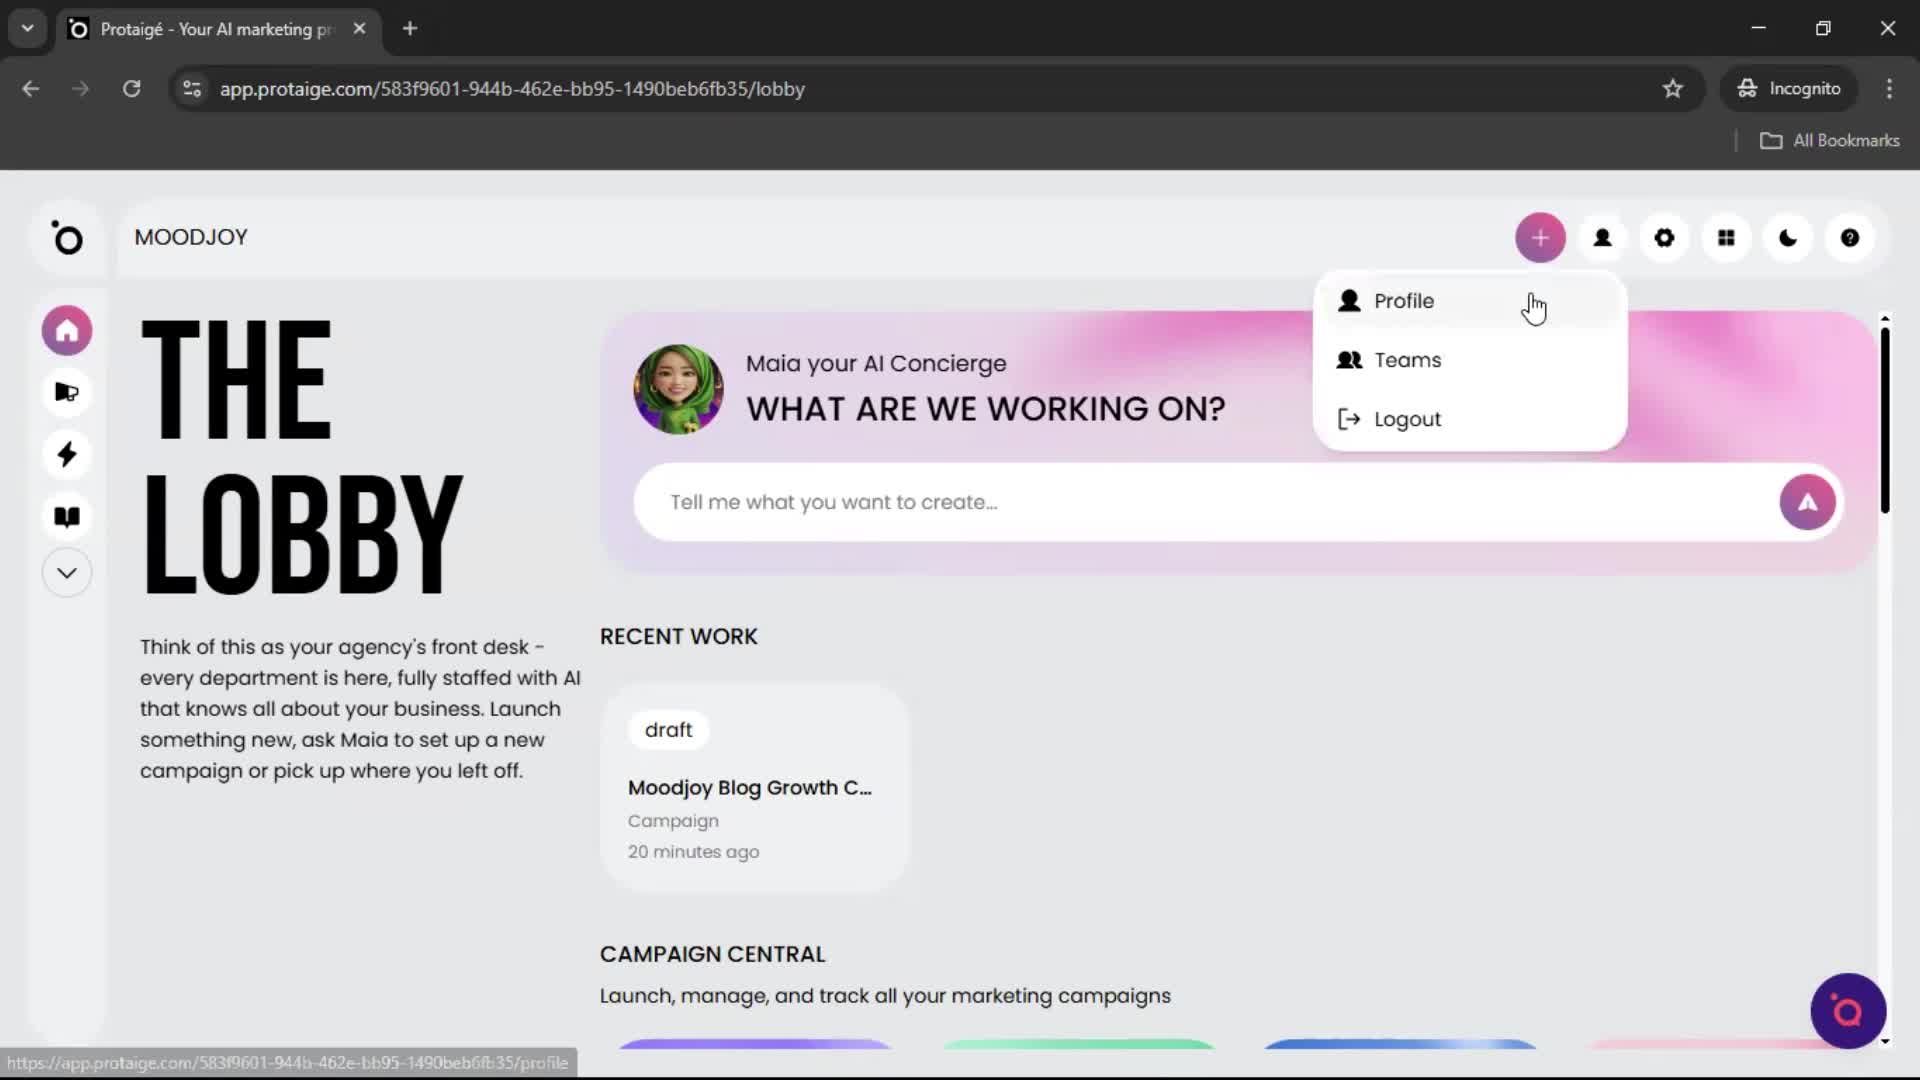Screen dimensions: 1920x1080
Task: Open the book library icon in sidebar
Action: click(66, 517)
